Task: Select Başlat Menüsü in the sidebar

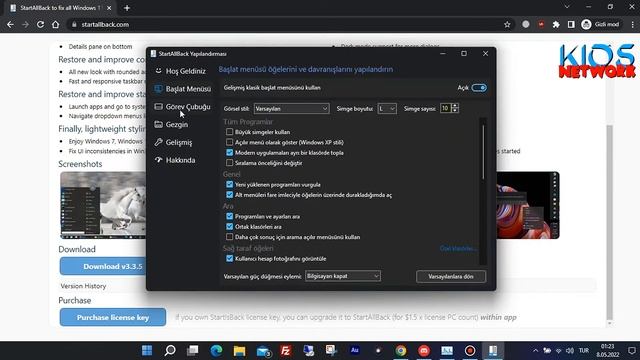Action: pyautogui.click(x=182, y=89)
